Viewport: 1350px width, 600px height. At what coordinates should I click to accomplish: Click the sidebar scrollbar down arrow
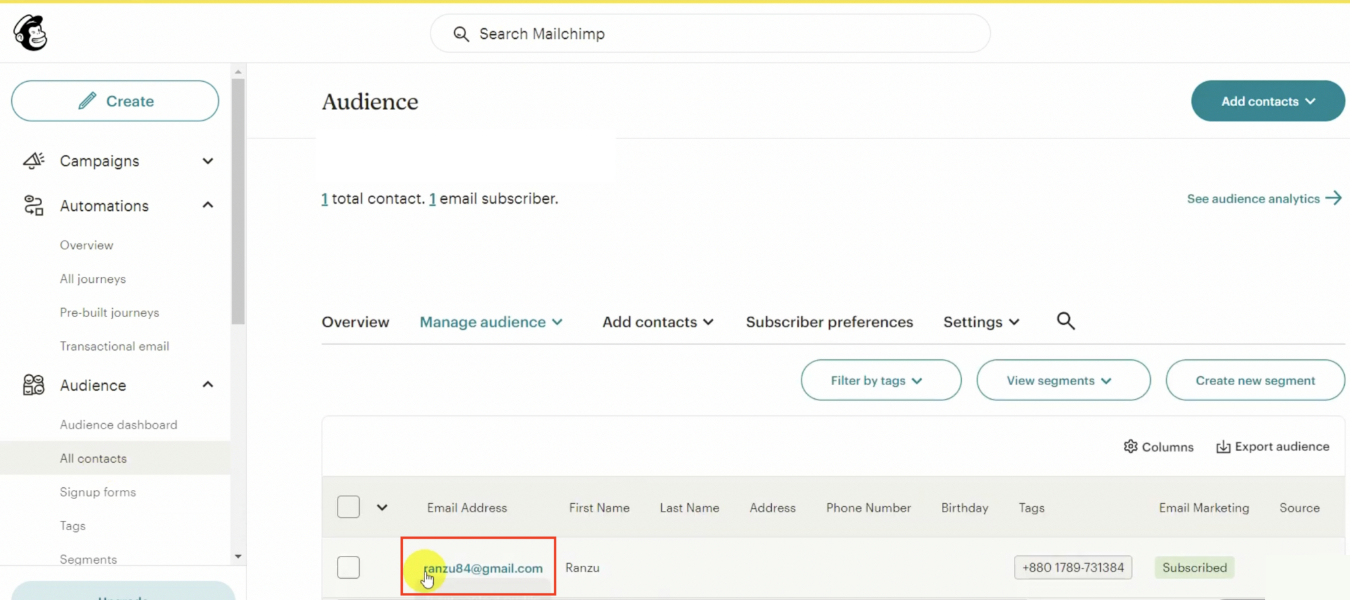(x=238, y=556)
